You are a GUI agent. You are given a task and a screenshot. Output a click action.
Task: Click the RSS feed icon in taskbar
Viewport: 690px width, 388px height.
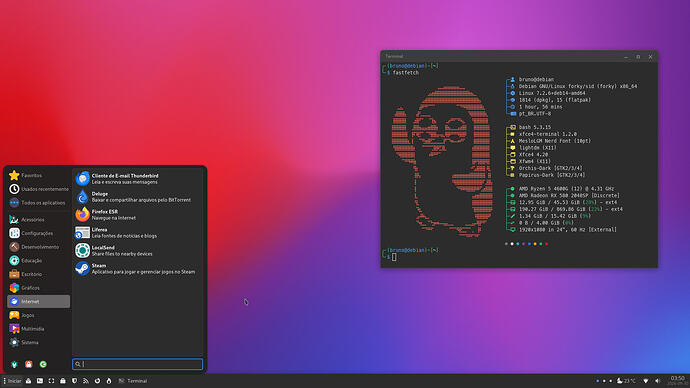(x=86, y=381)
